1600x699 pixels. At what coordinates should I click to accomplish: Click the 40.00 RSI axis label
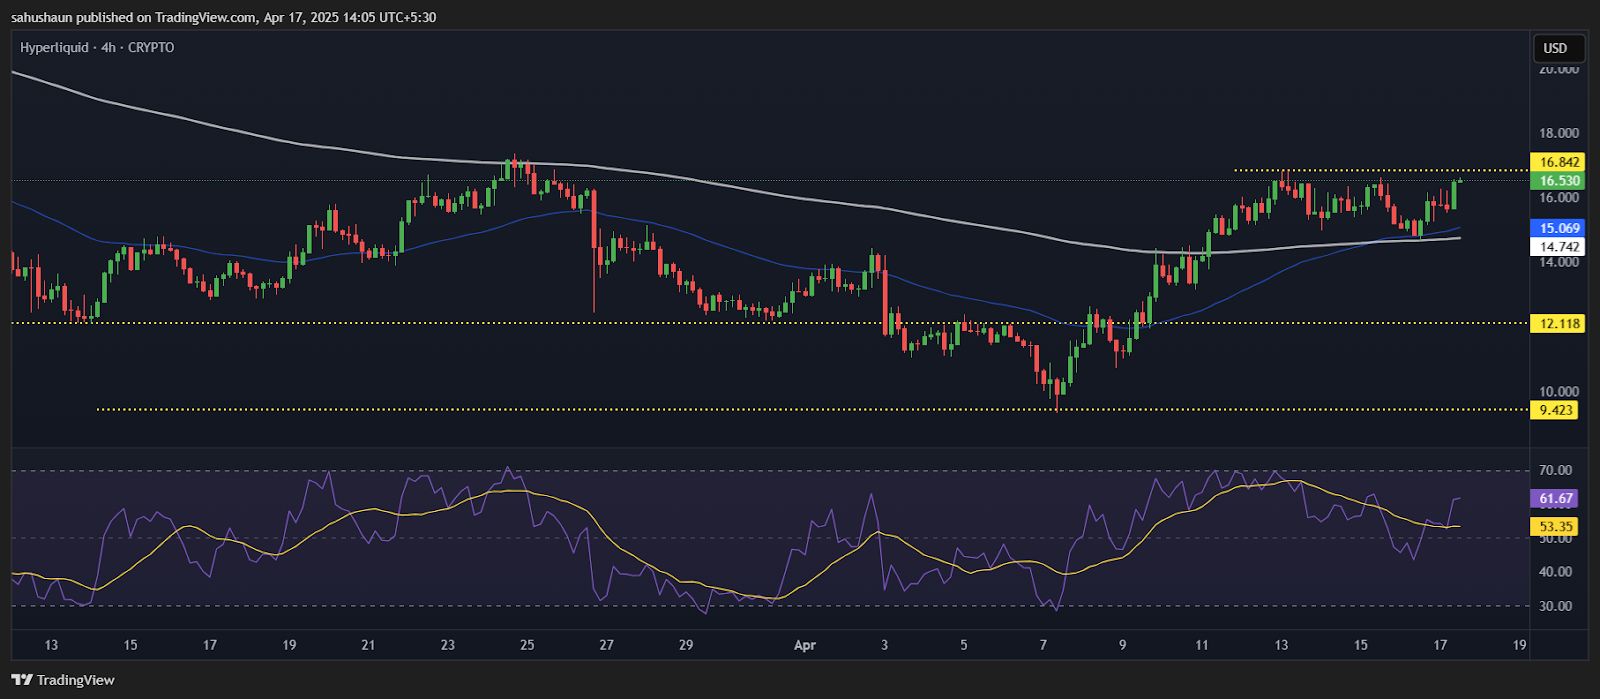[x=1556, y=572]
